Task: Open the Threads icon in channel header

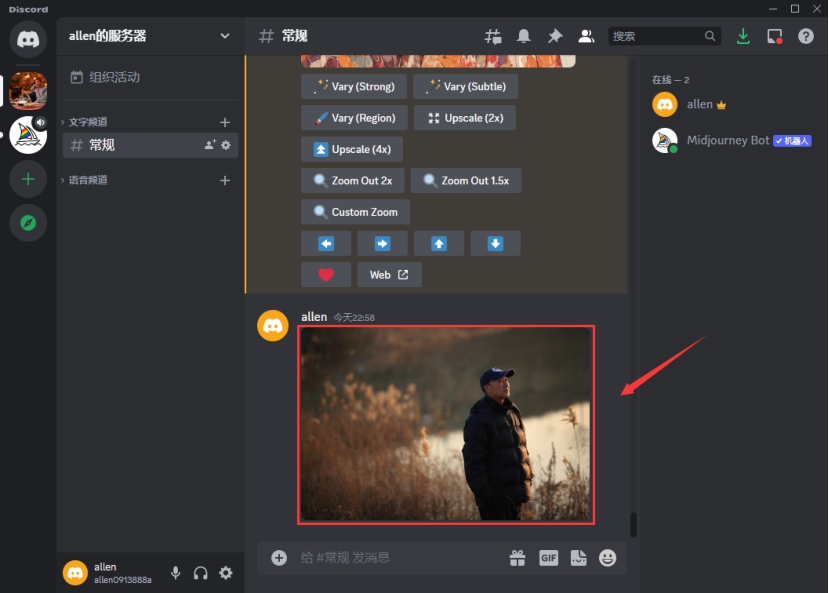Action: coord(493,36)
